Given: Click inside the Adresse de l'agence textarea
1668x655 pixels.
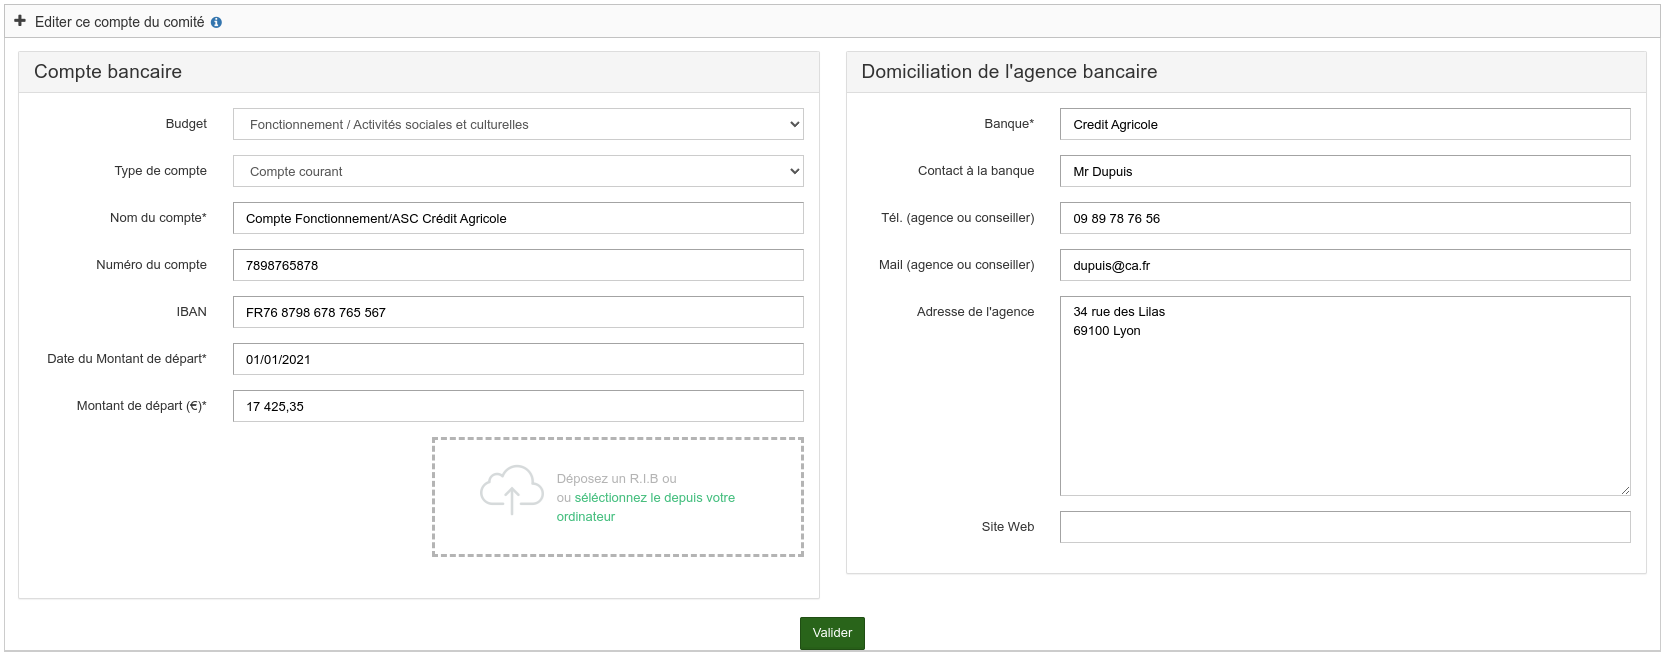Looking at the screenshot, I should pyautogui.click(x=1344, y=410).
